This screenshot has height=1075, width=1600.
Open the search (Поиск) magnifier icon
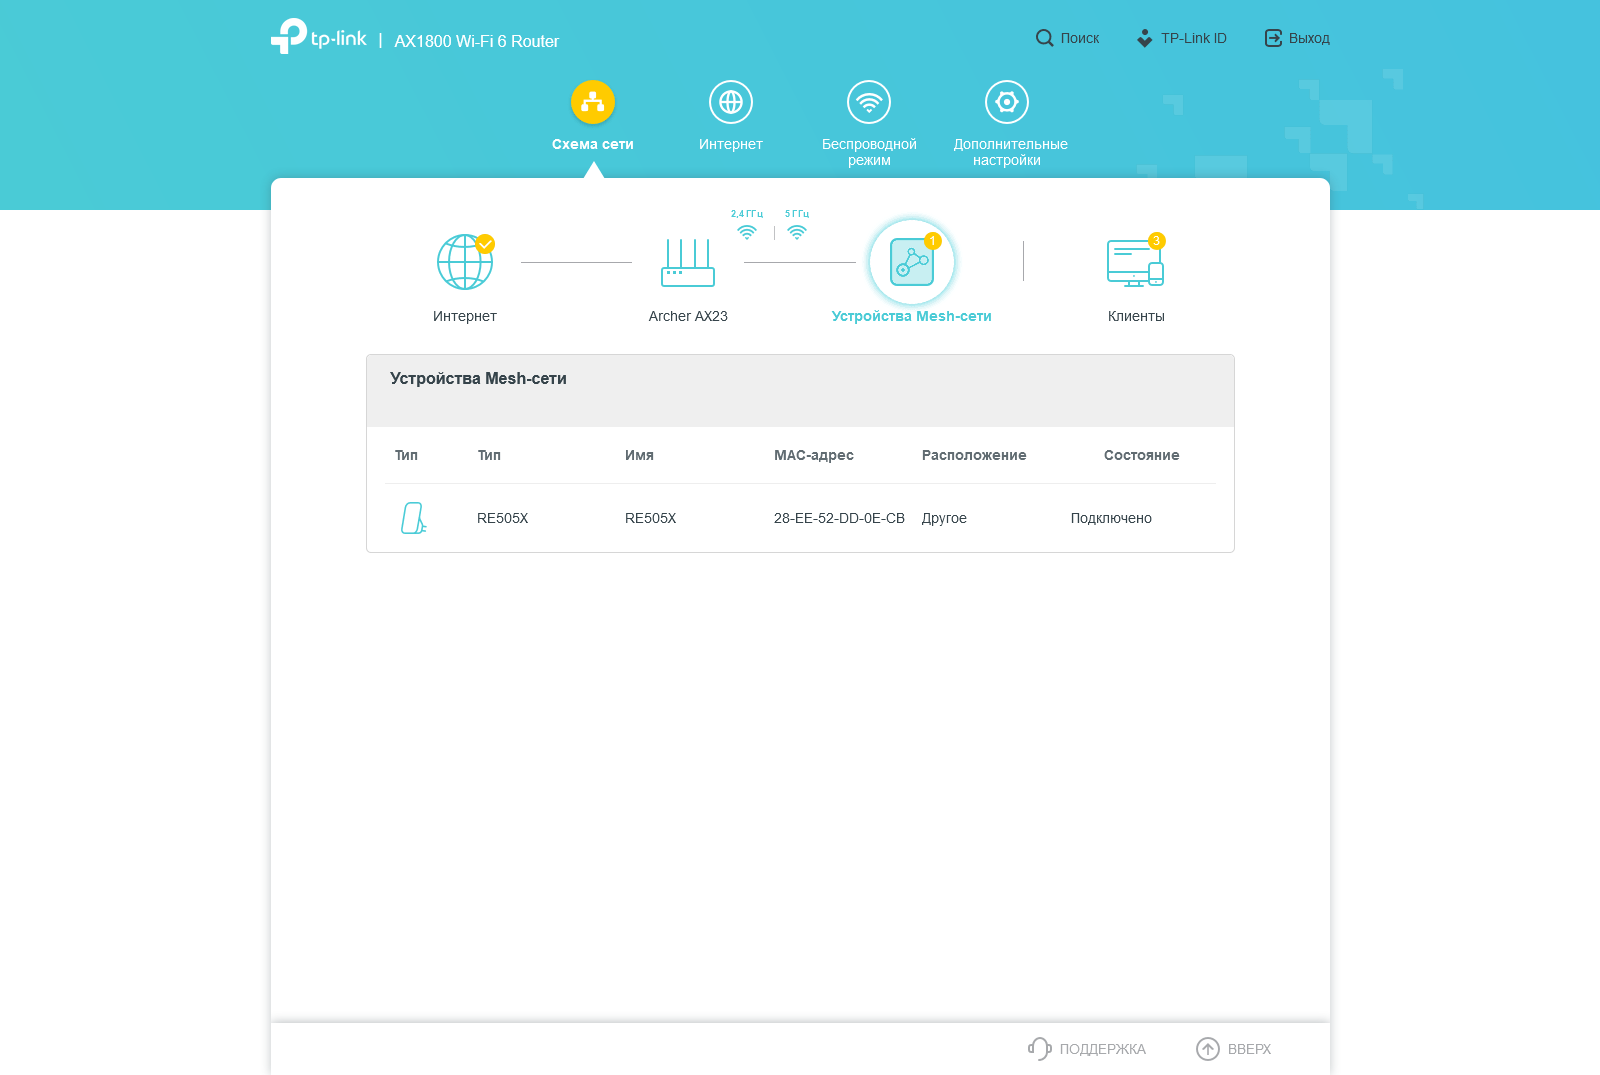[1044, 38]
